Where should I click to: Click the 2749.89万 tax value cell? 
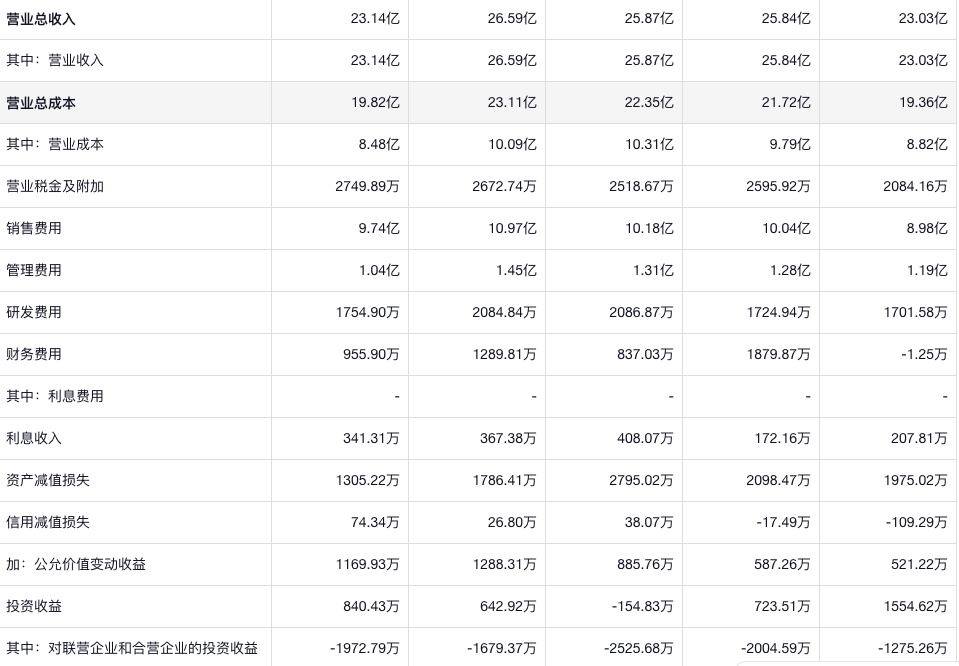(x=367, y=187)
